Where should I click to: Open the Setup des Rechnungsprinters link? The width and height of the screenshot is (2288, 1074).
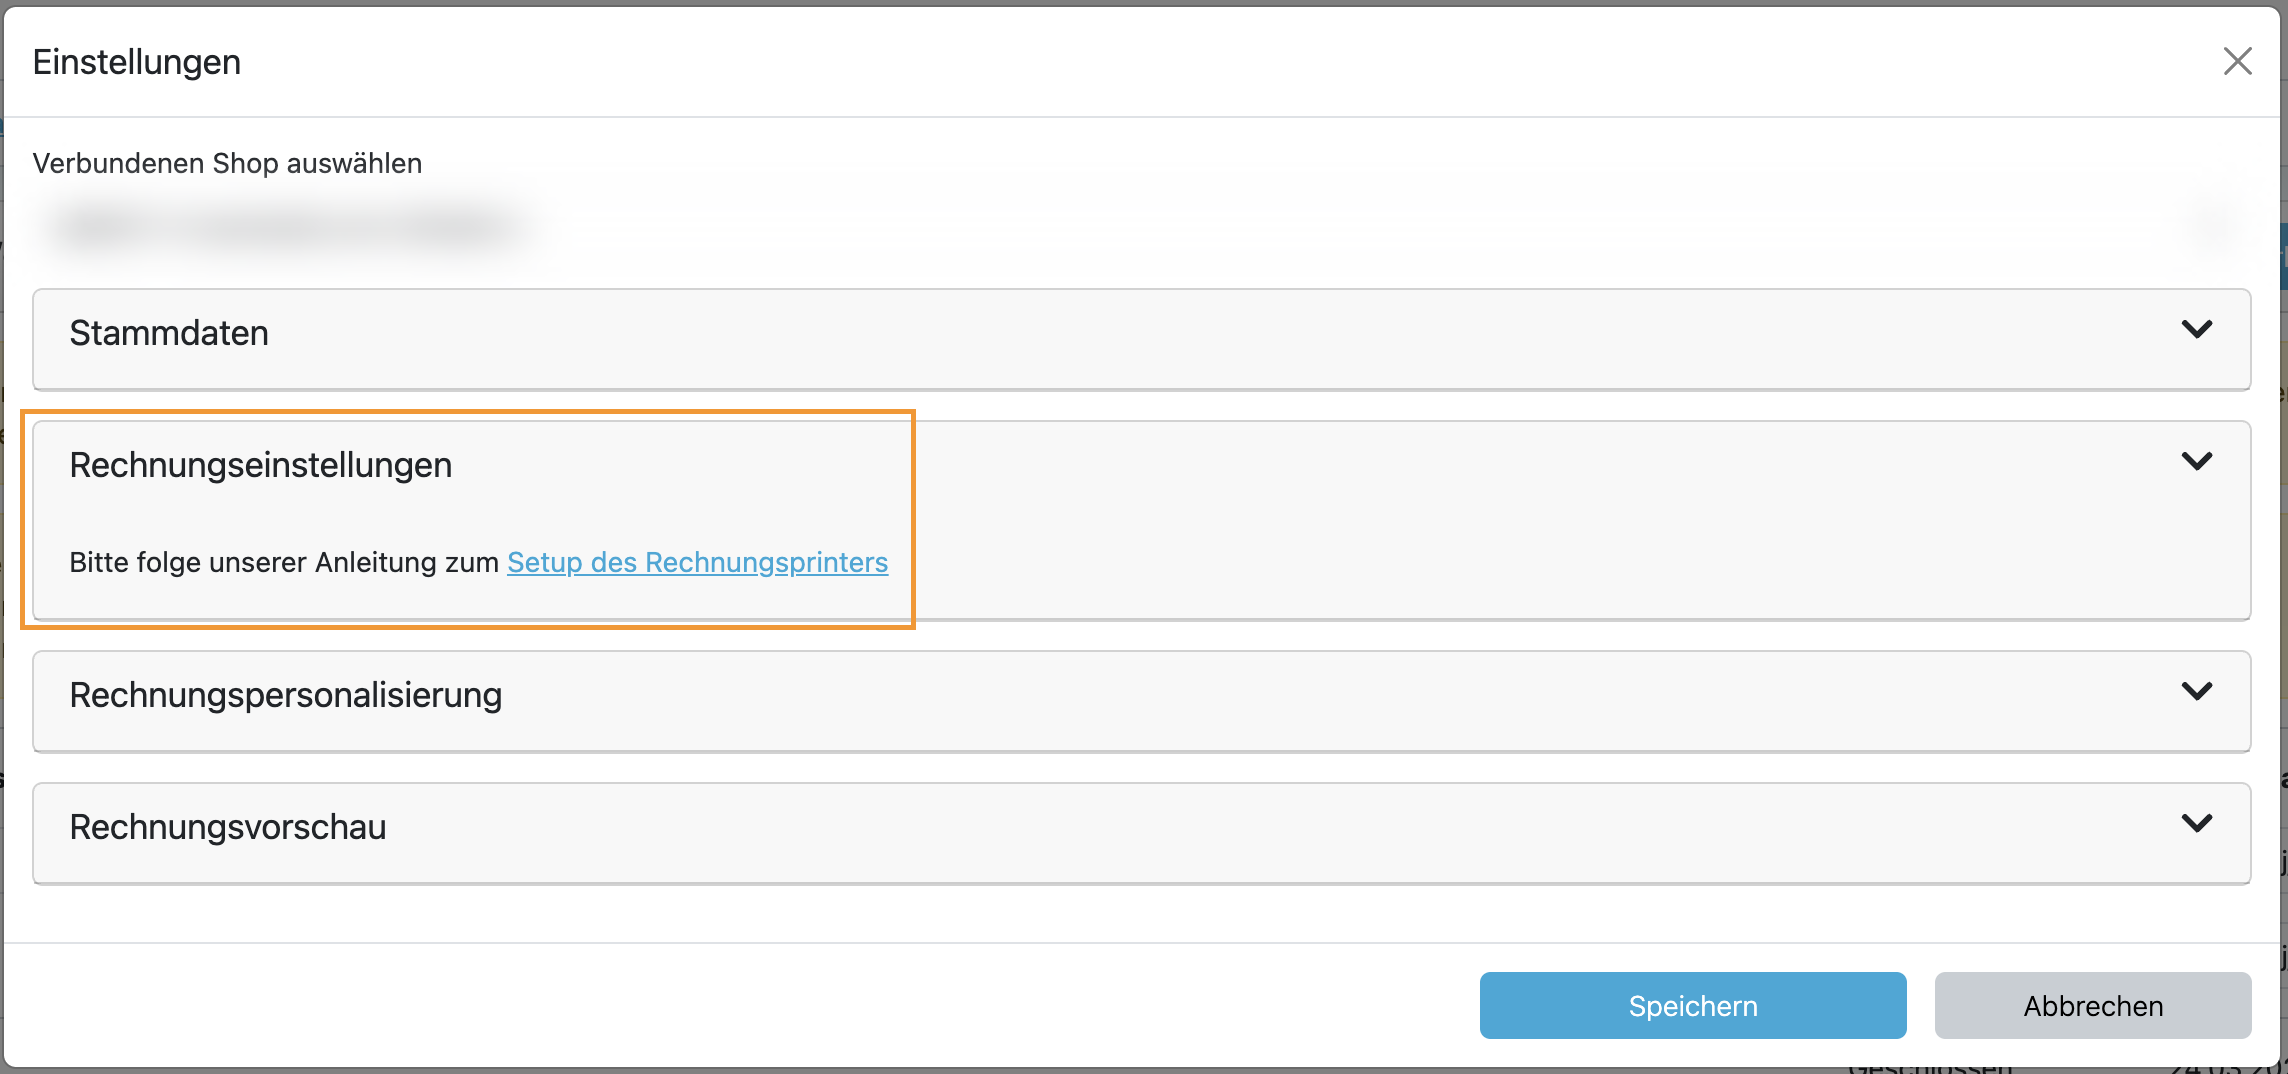coord(697,562)
